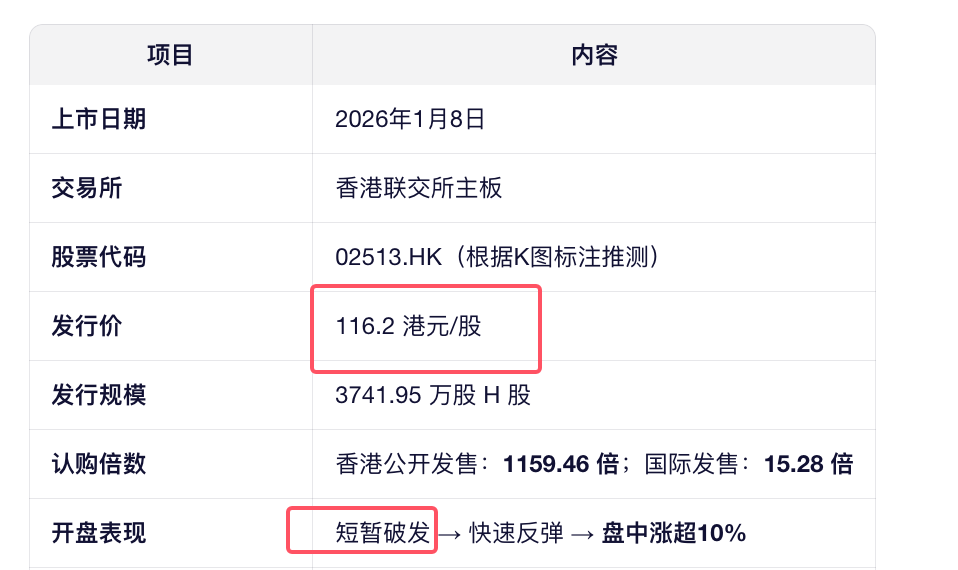This screenshot has height=570, width=958.
Task: Click the 香港联交所主板 cell text
Action: (x=419, y=188)
